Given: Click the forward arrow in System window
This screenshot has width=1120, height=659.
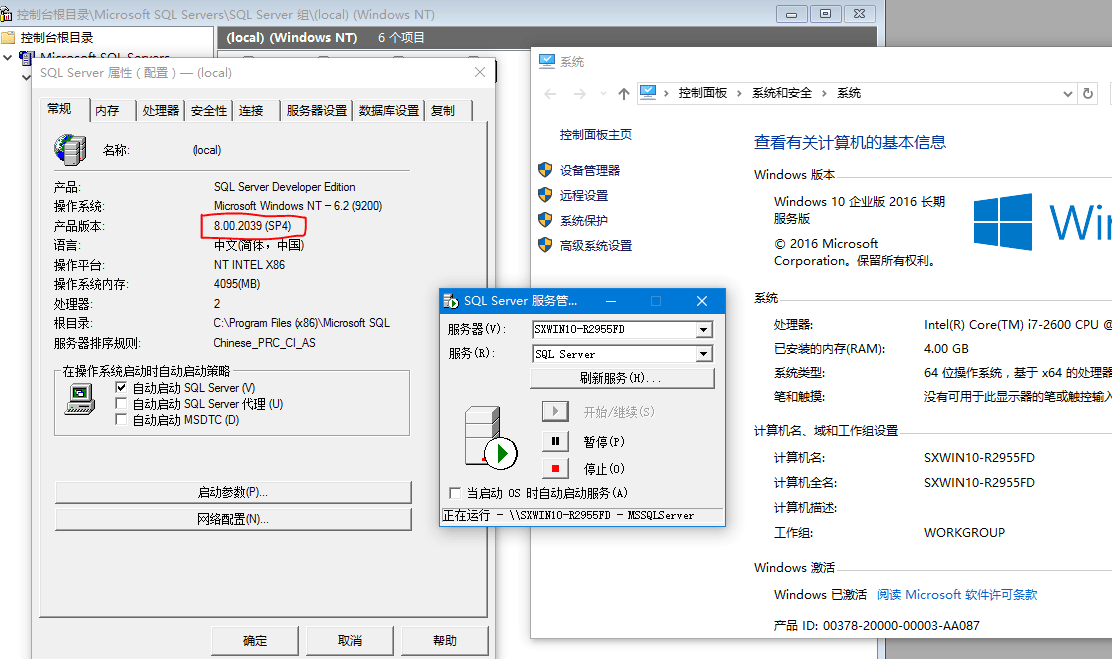Looking at the screenshot, I should (x=580, y=94).
